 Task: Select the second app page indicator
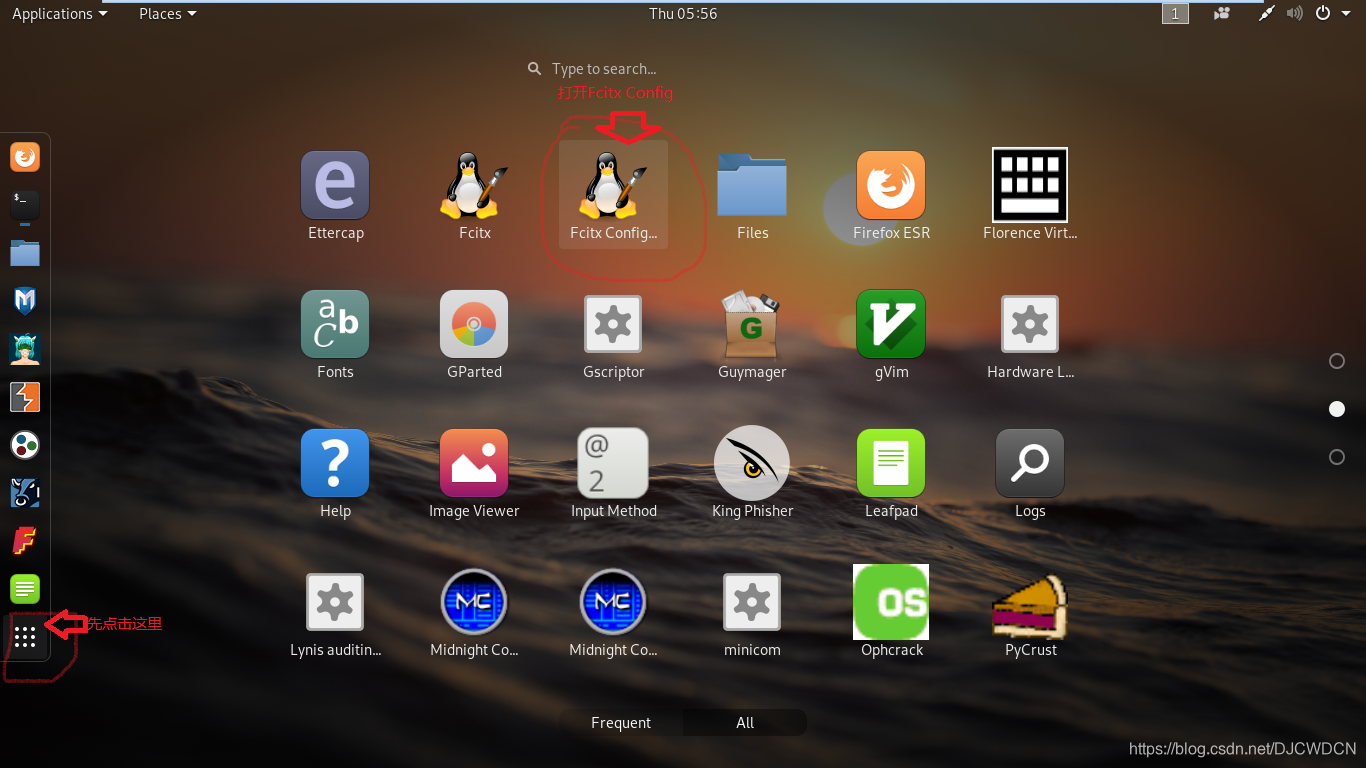click(x=1337, y=409)
